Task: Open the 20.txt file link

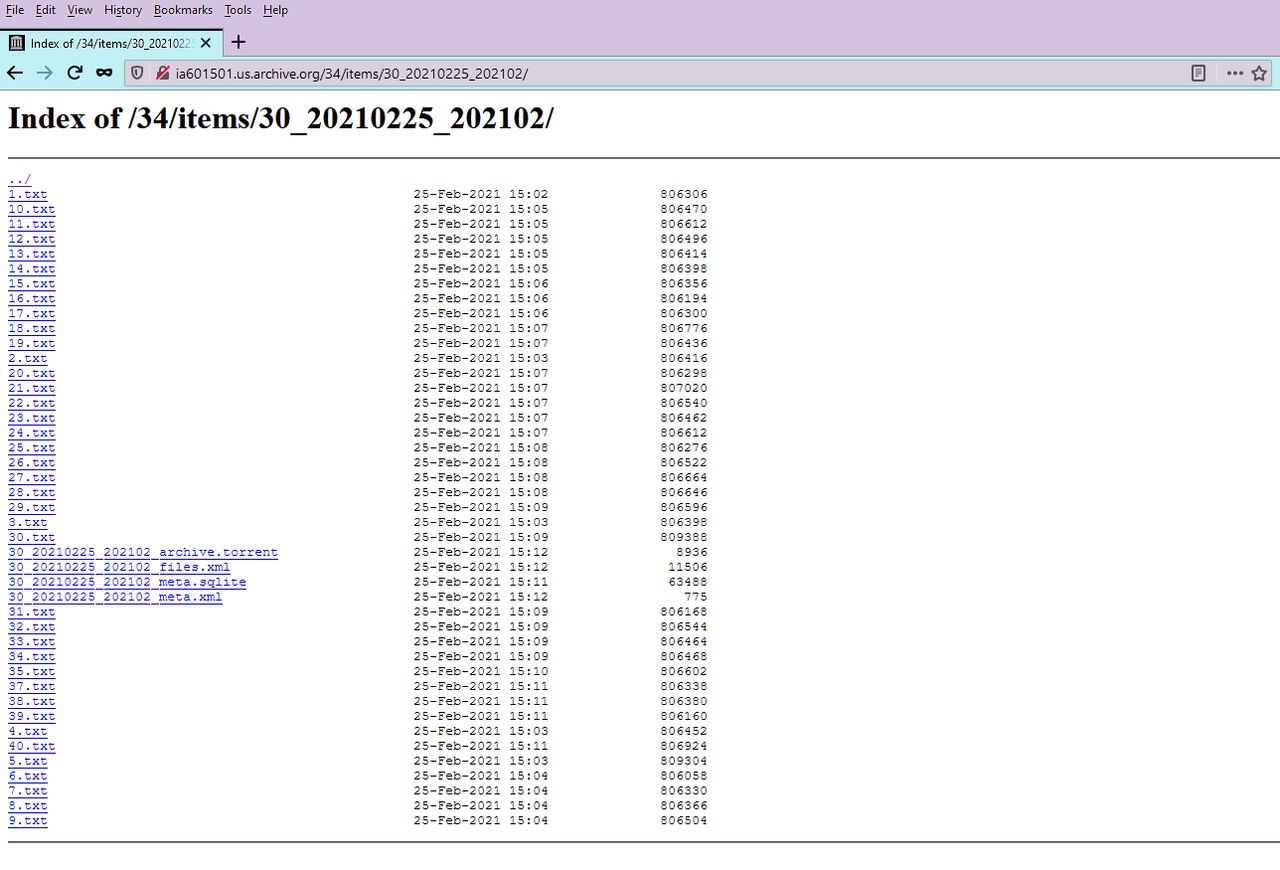Action: (31, 373)
